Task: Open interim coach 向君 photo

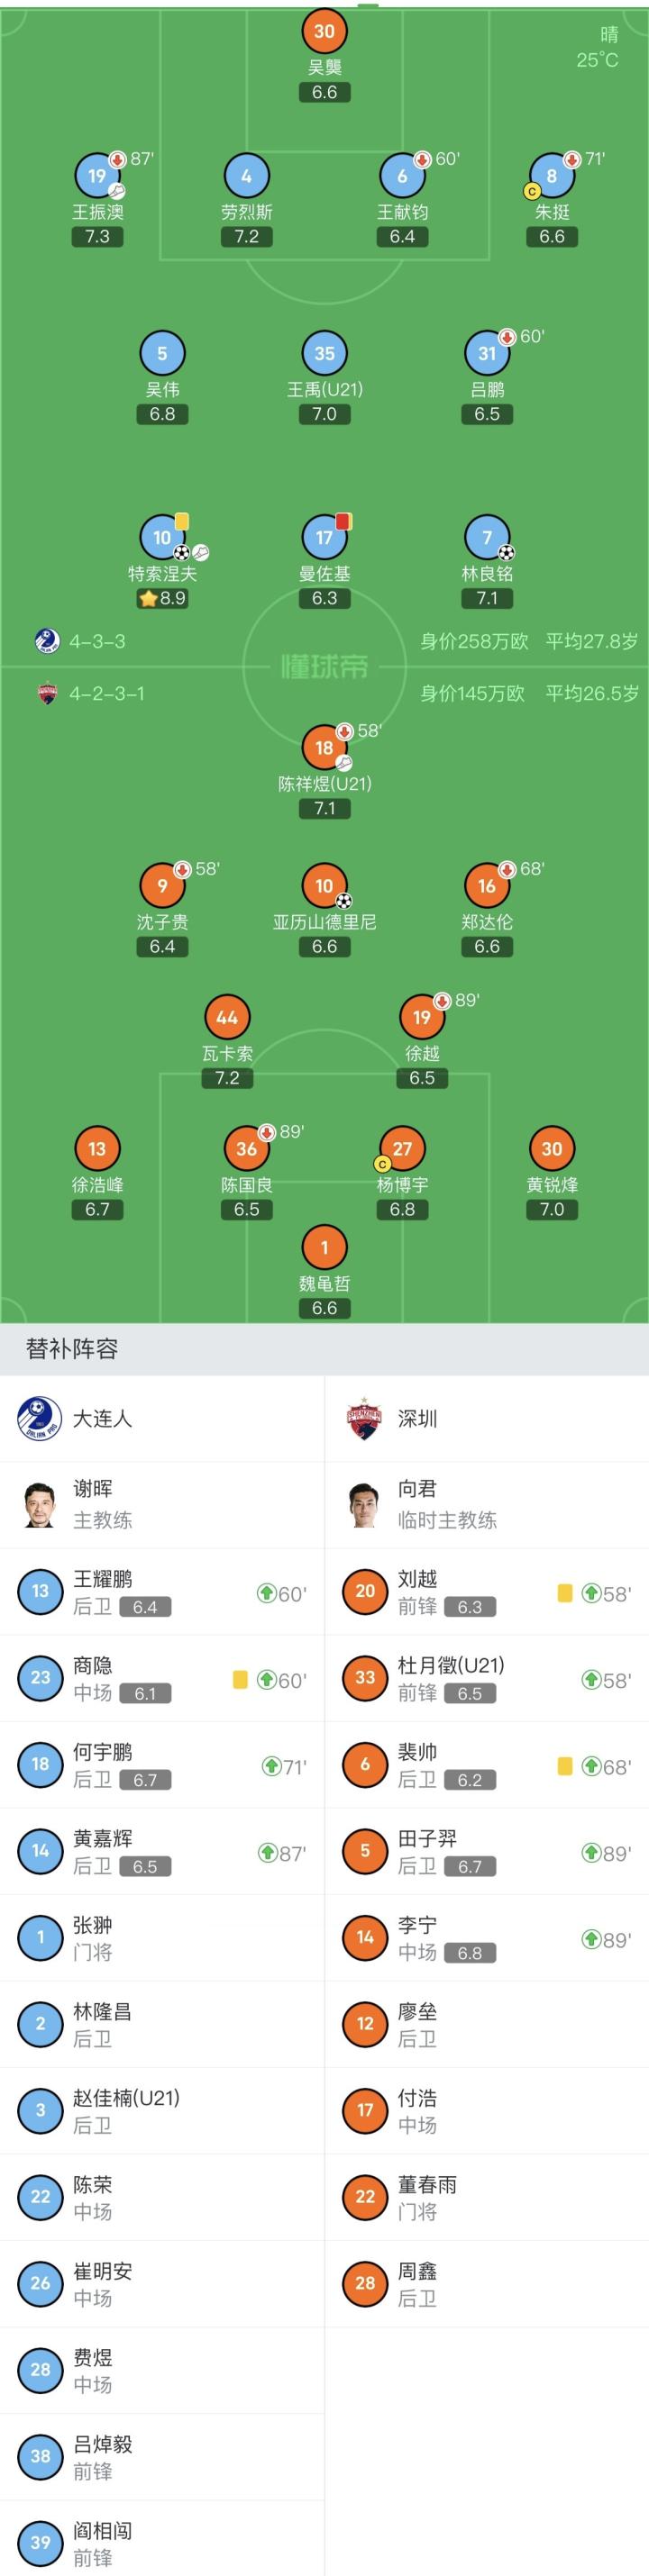Action: (364, 1504)
